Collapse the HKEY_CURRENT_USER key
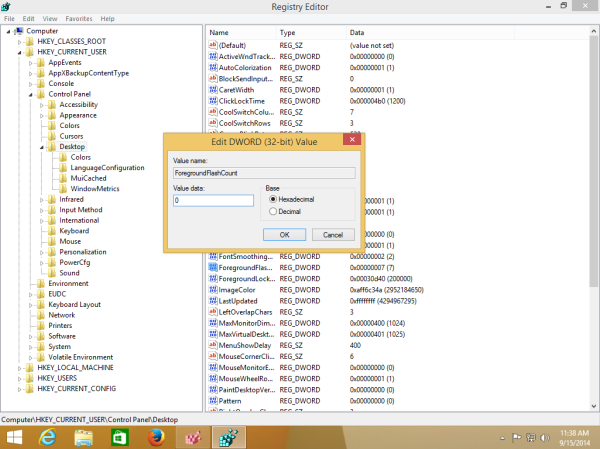Image resolution: width=600 pixels, height=449 pixels. [x=20, y=52]
